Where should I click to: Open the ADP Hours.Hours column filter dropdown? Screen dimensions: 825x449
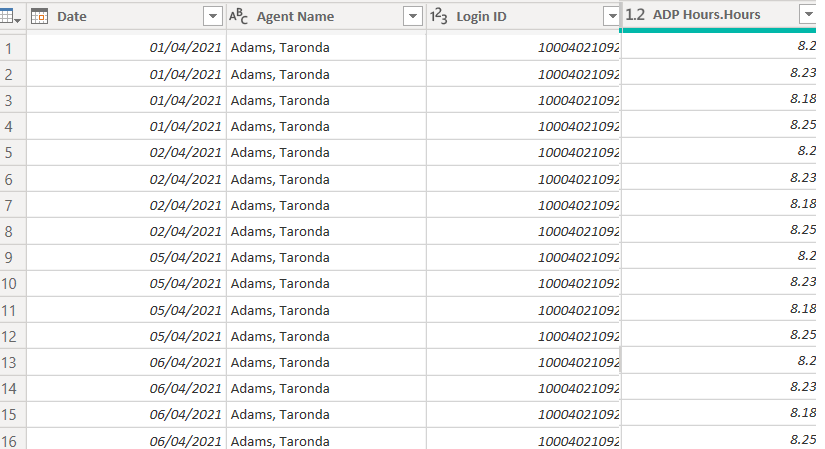pos(808,14)
